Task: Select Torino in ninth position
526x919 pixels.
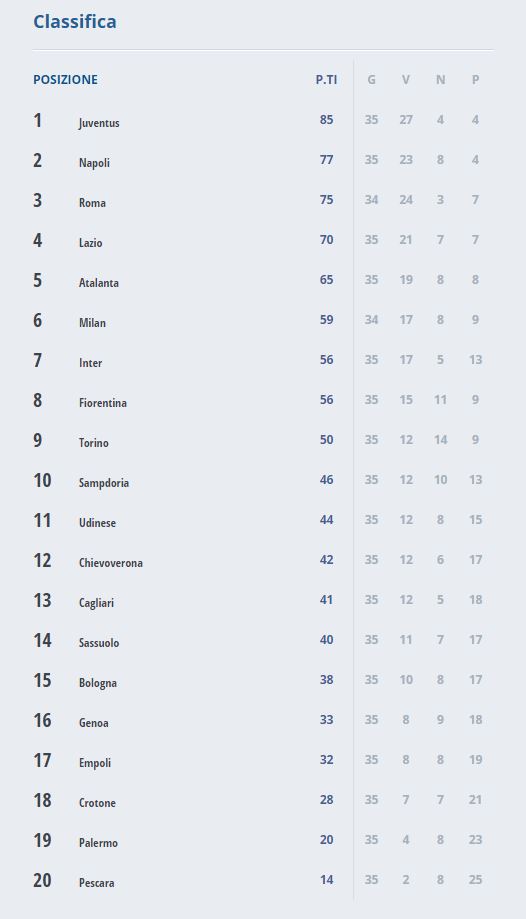Action: click(x=93, y=443)
